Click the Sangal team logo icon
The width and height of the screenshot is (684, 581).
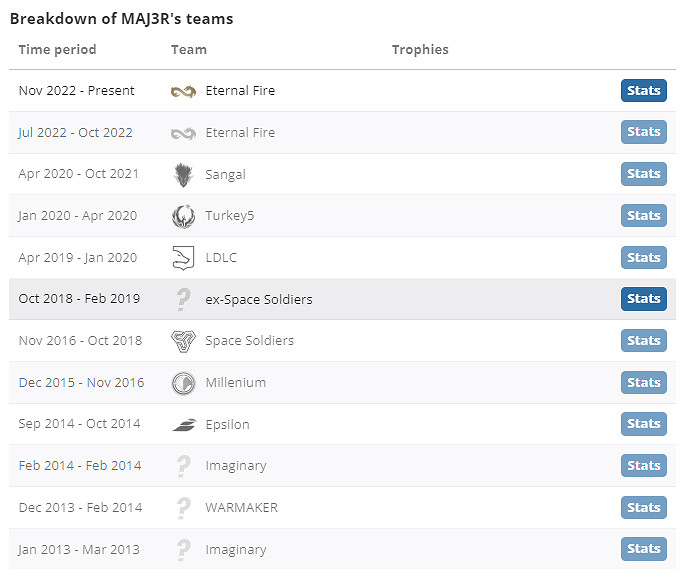click(183, 175)
